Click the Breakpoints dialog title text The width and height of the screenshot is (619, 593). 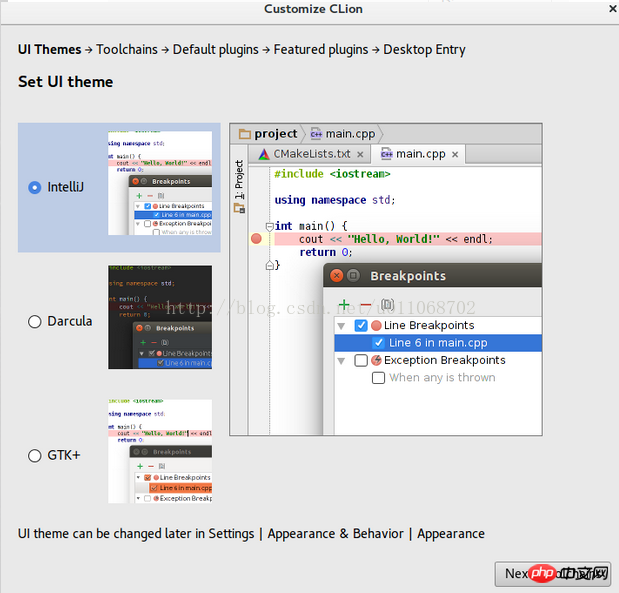(408, 276)
